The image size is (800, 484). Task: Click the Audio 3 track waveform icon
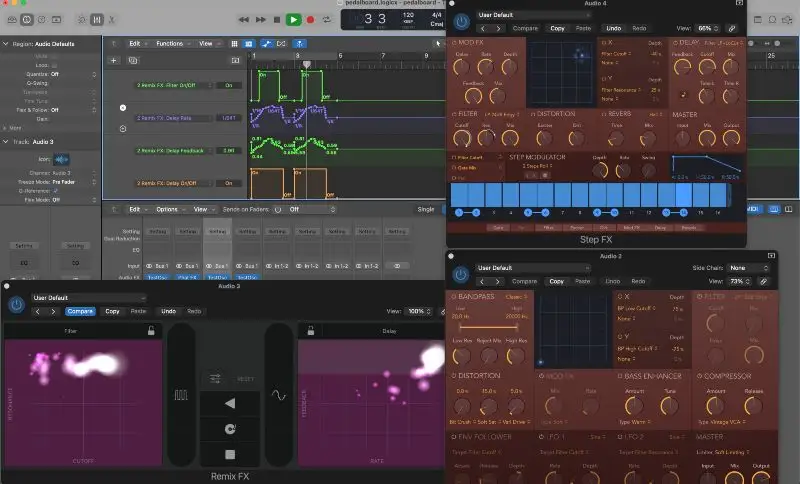pos(62,160)
